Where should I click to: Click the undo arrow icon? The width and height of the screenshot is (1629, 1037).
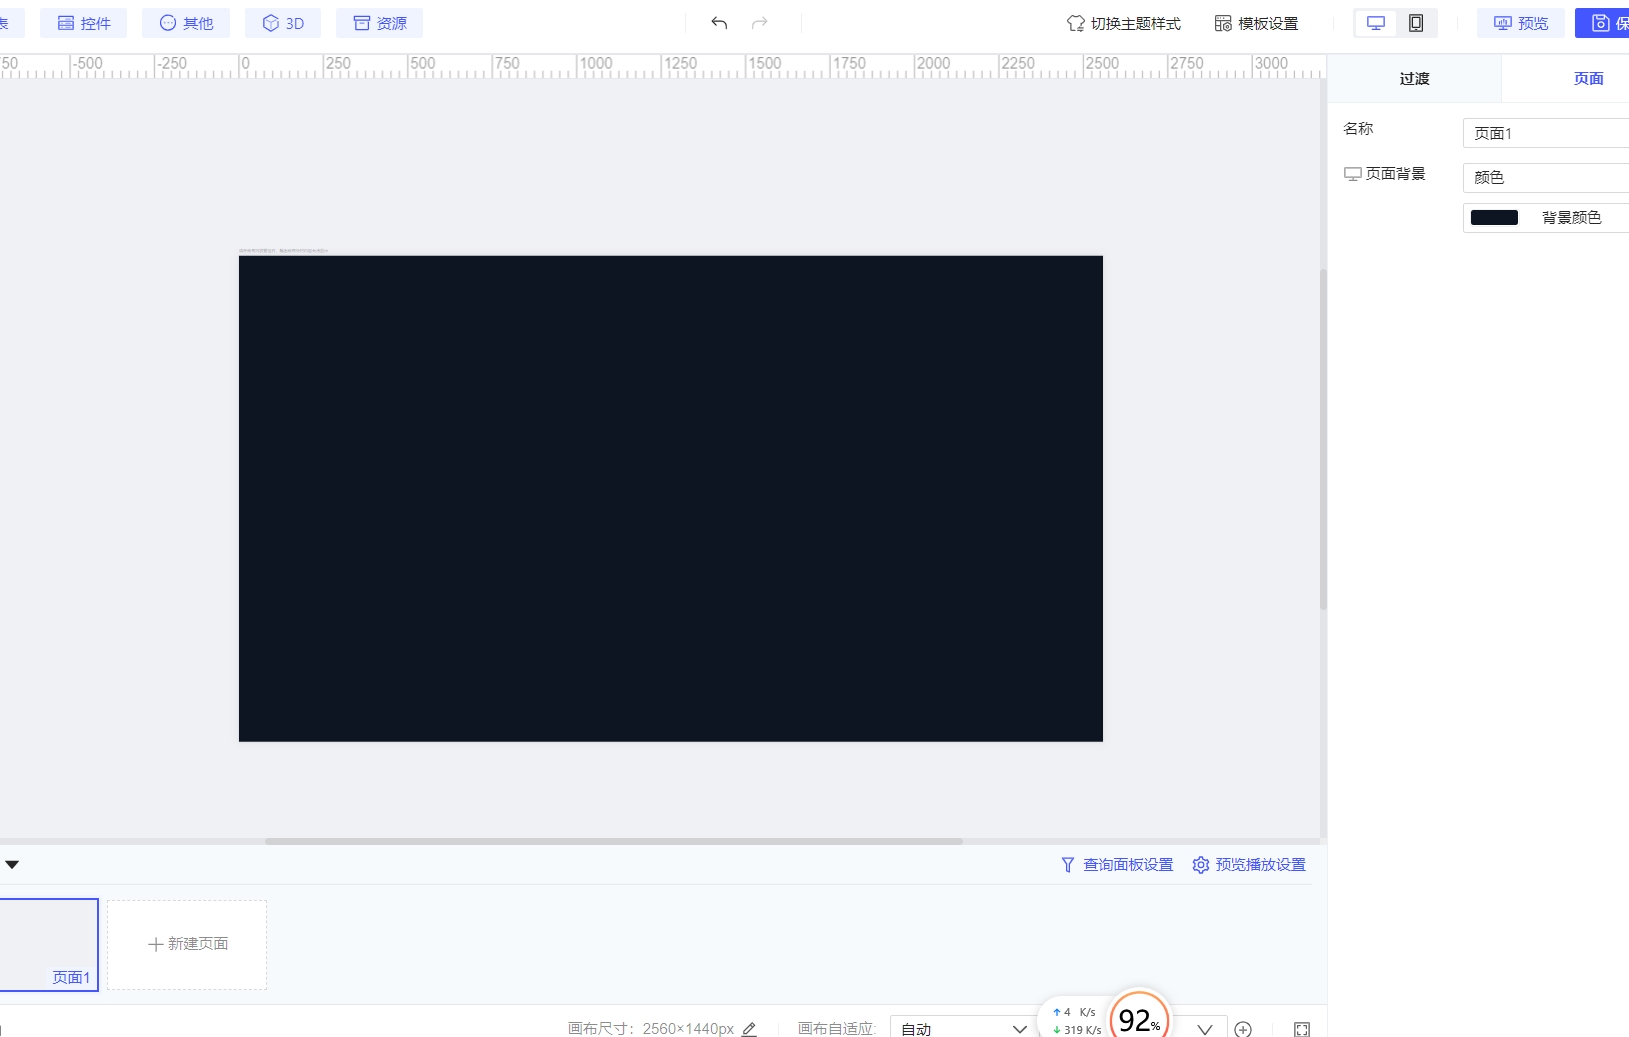click(719, 23)
